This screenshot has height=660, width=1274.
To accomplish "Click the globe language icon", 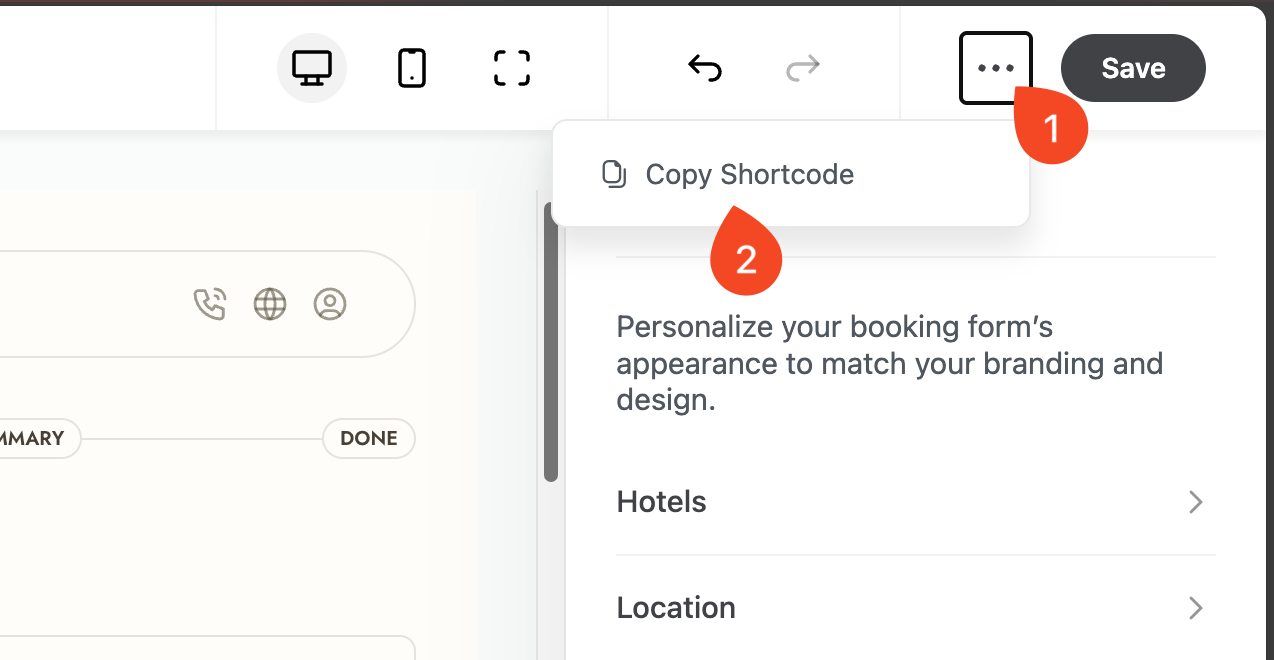I will (x=270, y=304).
